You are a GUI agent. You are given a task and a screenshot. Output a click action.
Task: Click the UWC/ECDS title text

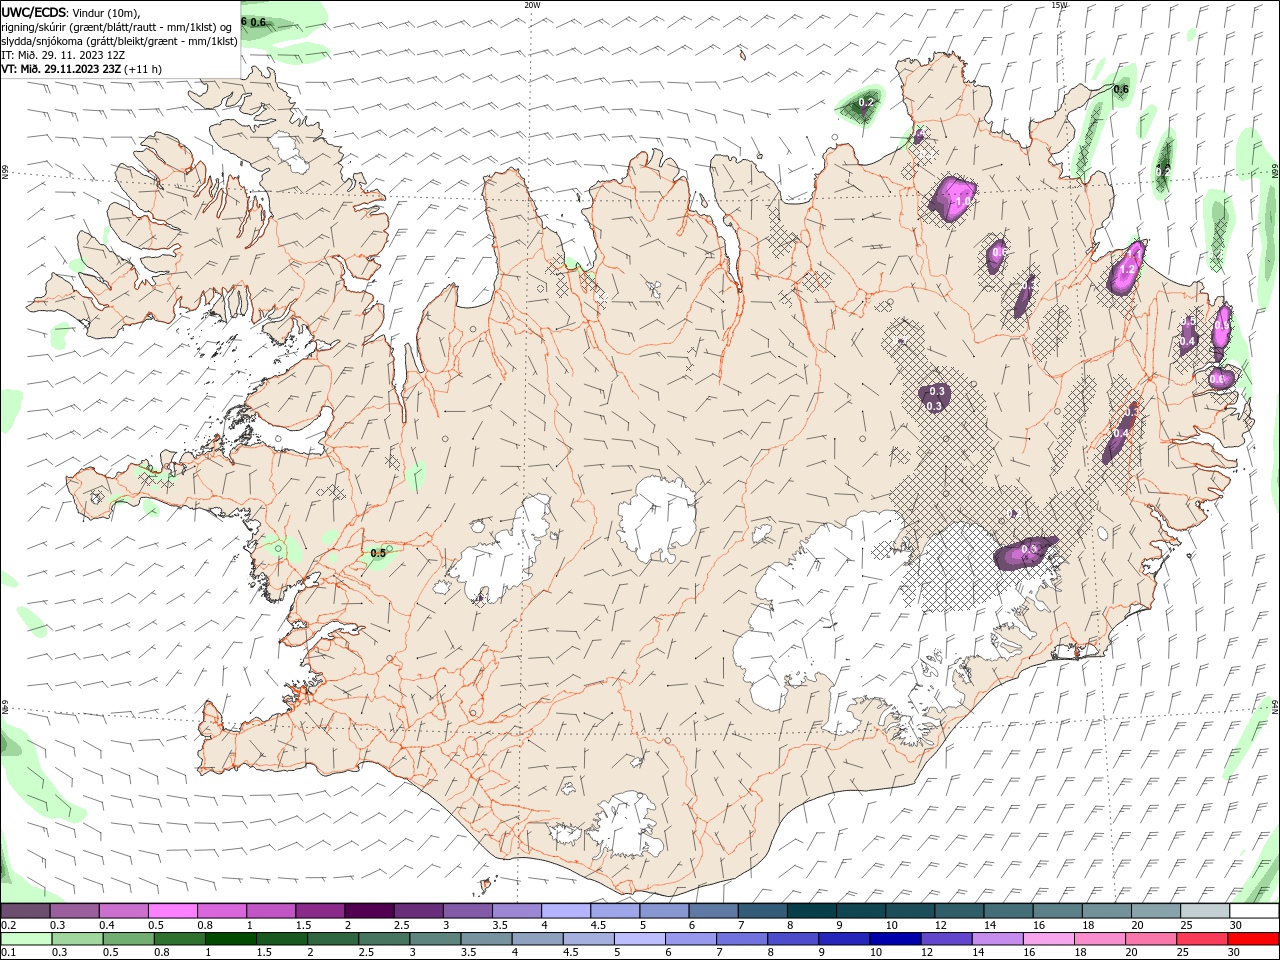(x=34, y=12)
